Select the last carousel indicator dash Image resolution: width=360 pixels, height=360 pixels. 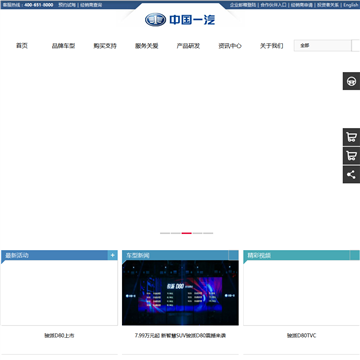(x=208, y=233)
